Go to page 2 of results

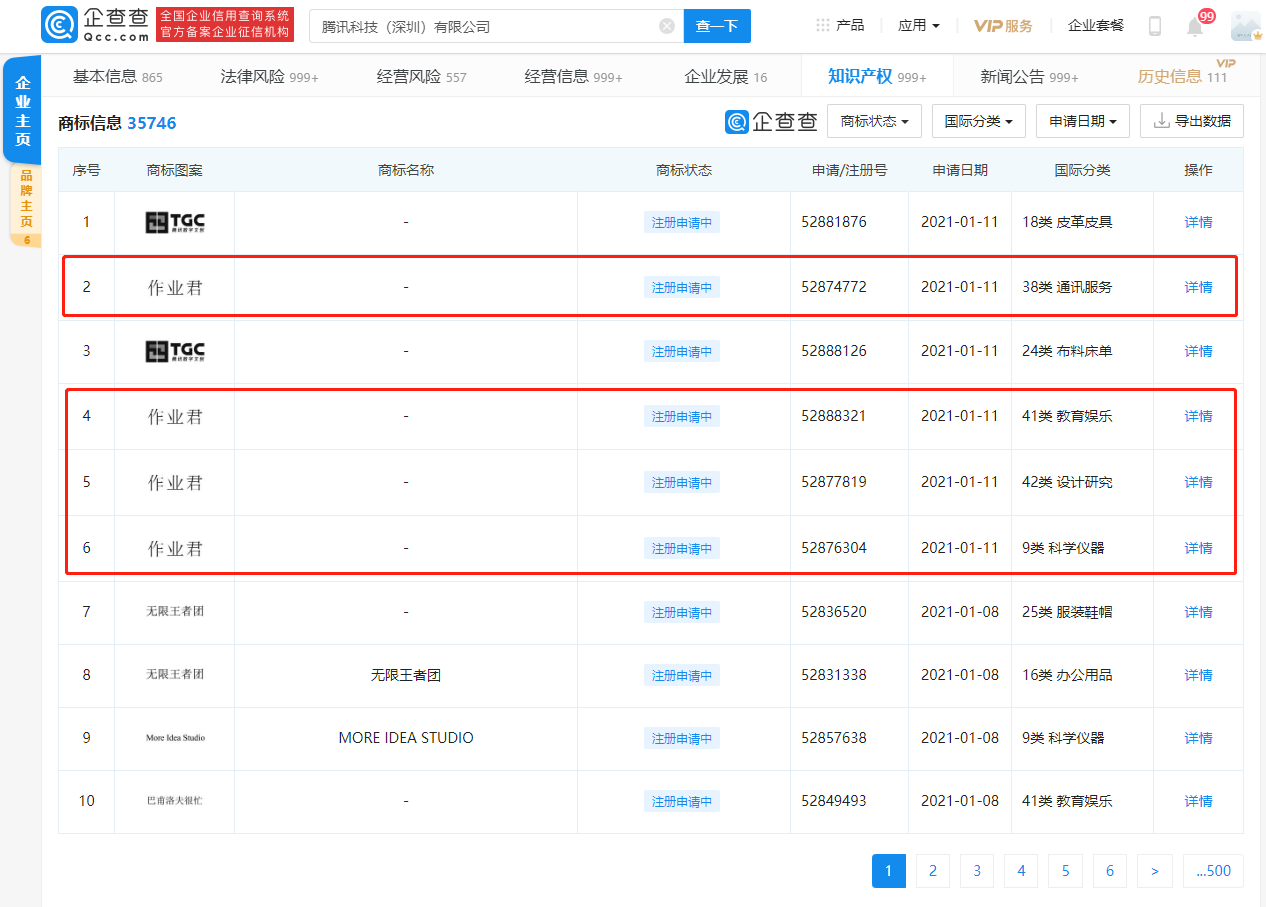(x=932, y=871)
